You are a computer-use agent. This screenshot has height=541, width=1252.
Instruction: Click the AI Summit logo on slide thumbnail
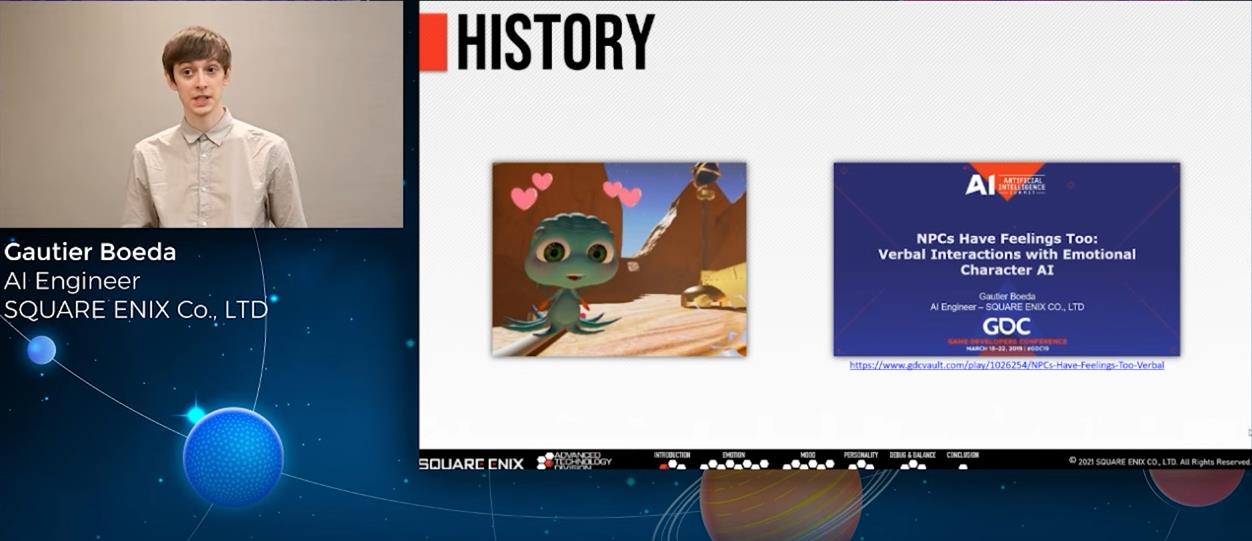click(1005, 184)
